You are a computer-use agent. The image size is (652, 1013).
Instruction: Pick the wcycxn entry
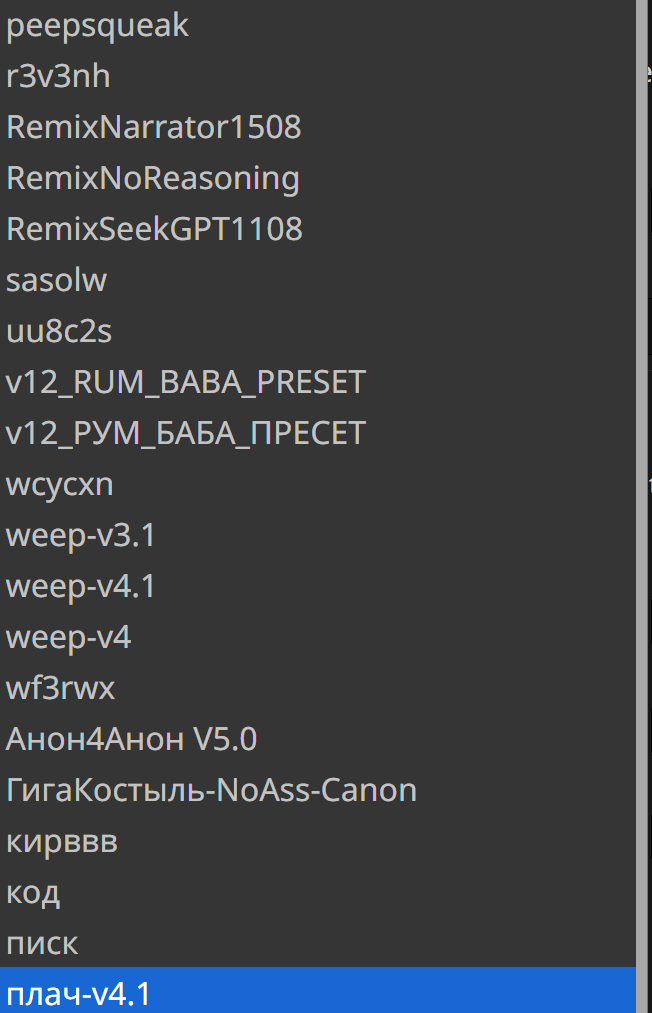point(60,485)
